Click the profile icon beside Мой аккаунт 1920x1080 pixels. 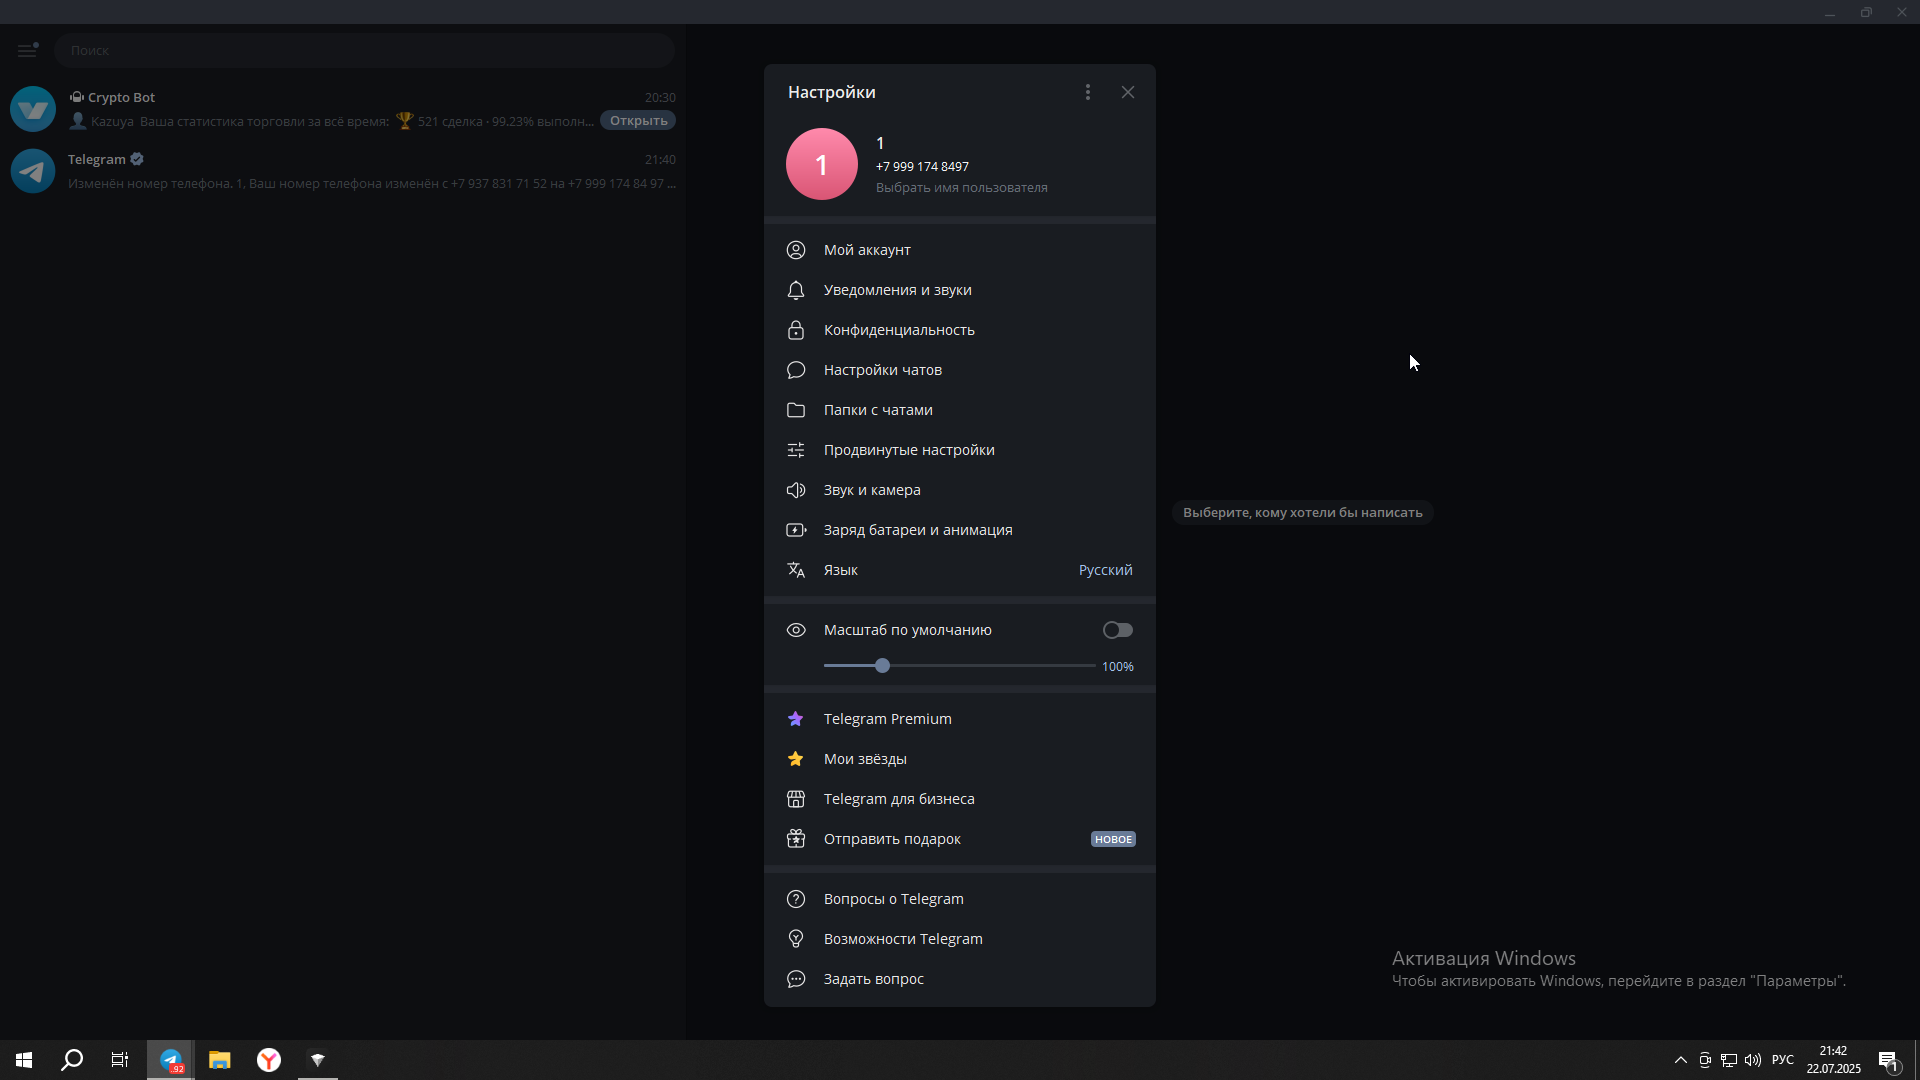coord(796,250)
